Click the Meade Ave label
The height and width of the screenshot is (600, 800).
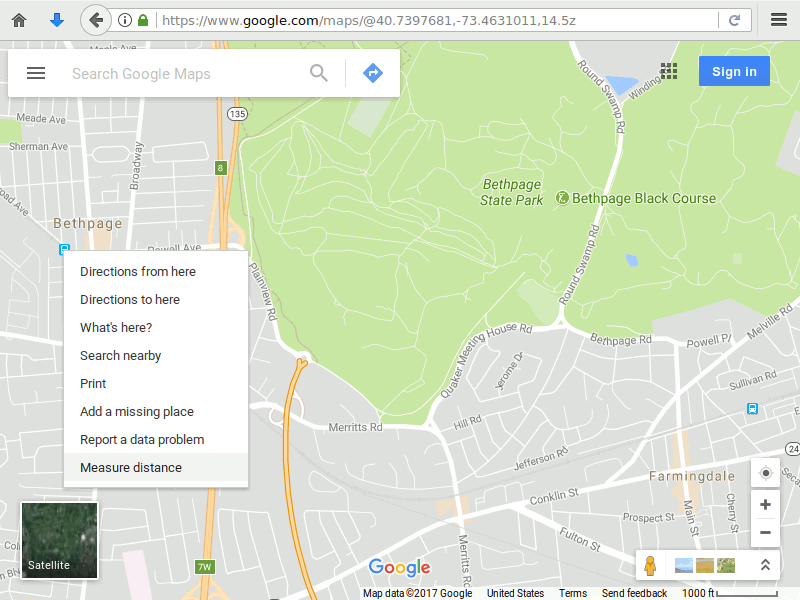pyautogui.click(x=41, y=118)
